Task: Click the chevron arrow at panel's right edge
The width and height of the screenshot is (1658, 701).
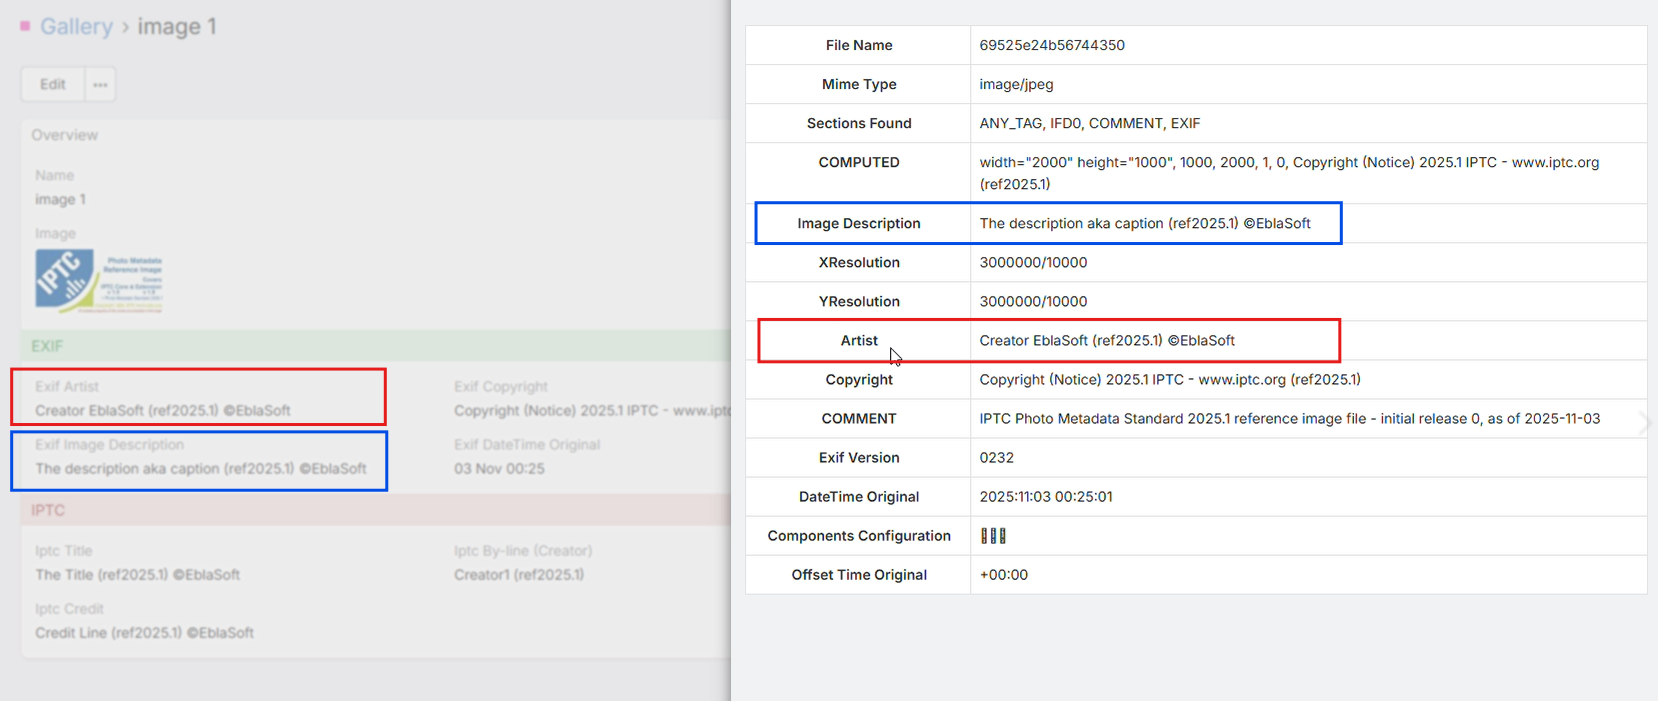Action: [x=1643, y=423]
